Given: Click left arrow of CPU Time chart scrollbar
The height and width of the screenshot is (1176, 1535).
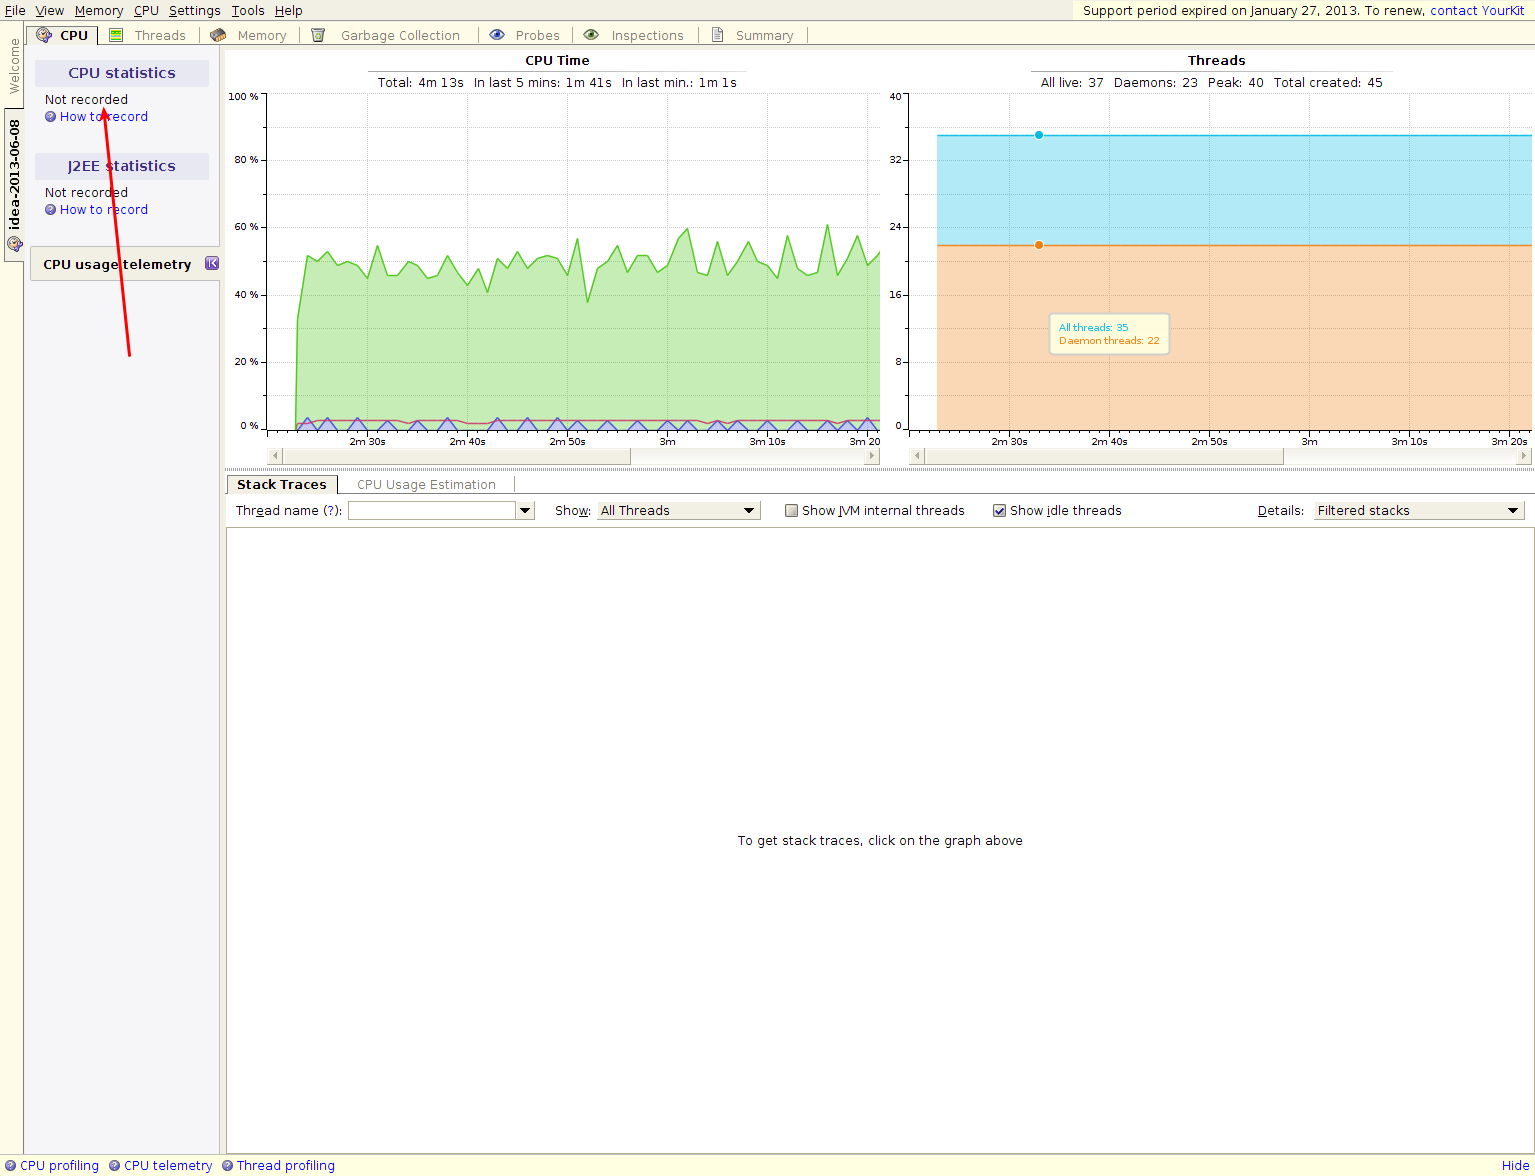Looking at the screenshot, I should click(275, 456).
